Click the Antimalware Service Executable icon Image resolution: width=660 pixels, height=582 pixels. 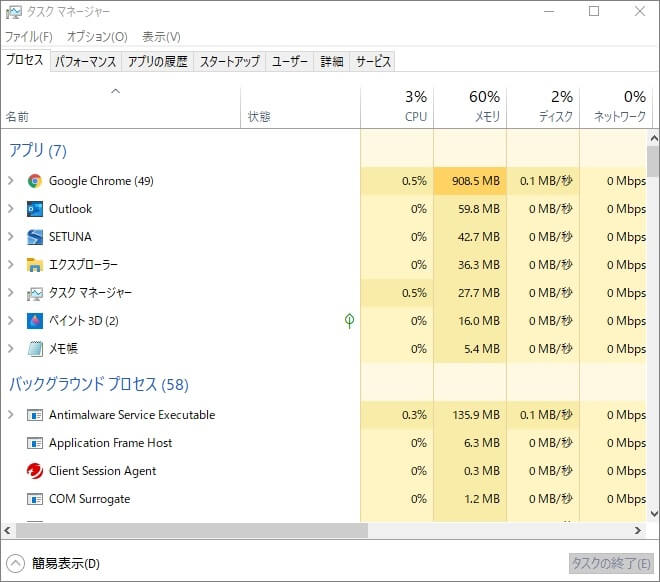[35, 415]
